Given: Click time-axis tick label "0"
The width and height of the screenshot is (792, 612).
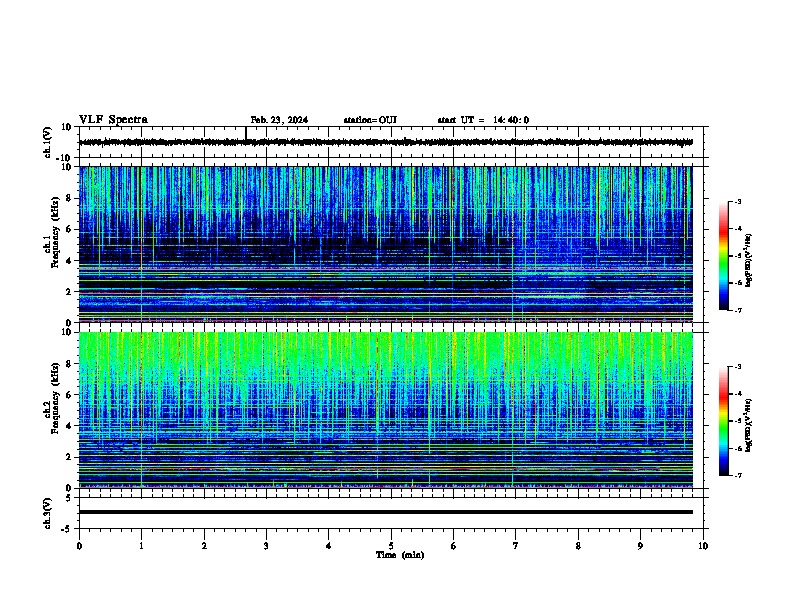Looking at the screenshot, I should [x=79, y=546].
